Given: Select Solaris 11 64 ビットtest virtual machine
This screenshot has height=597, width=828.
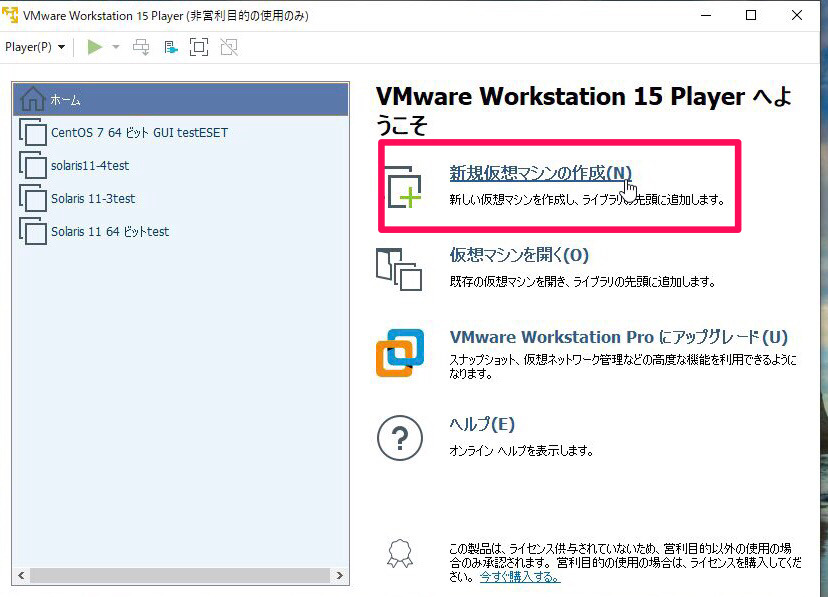Looking at the screenshot, I should click(181, 232).
